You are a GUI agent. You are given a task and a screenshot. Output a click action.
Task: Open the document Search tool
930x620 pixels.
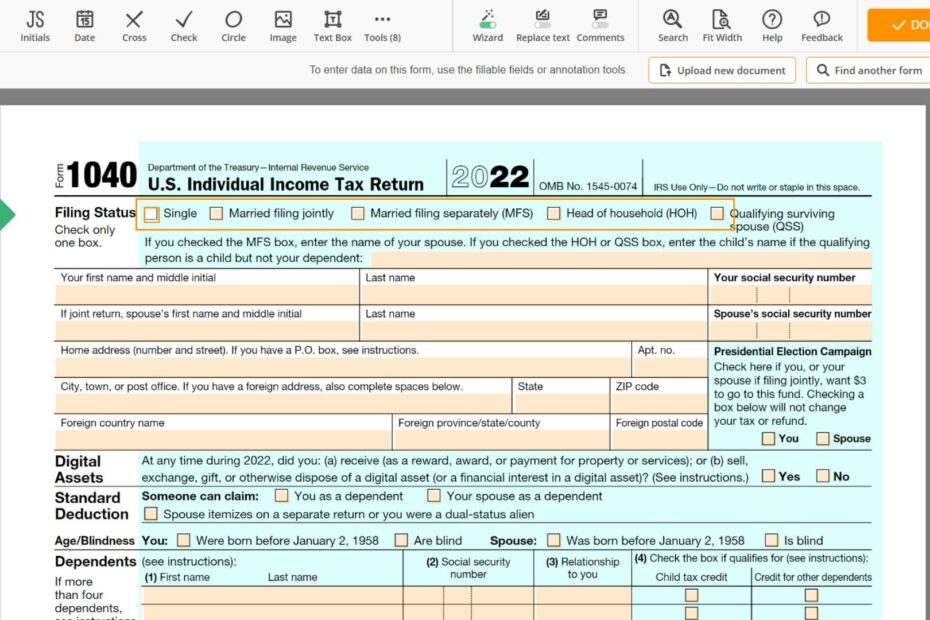click(x=671, y=25)
